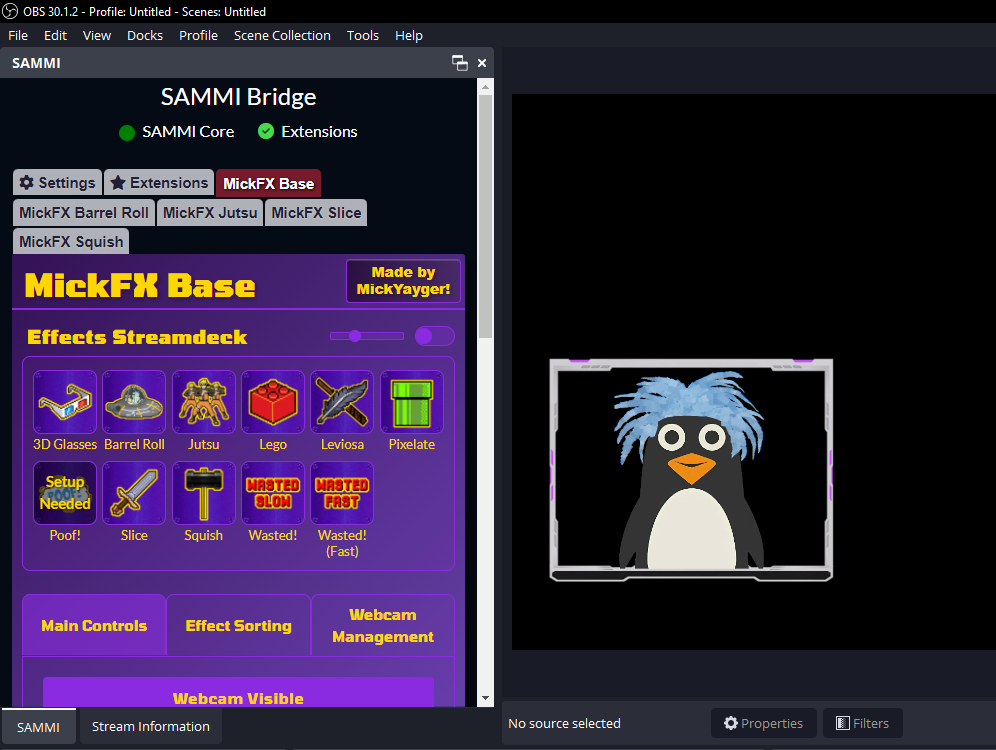996x750 pixels.
Task: Click the scrollbar up arrow in SAMMI panel
Action: [x=485, y=86]
